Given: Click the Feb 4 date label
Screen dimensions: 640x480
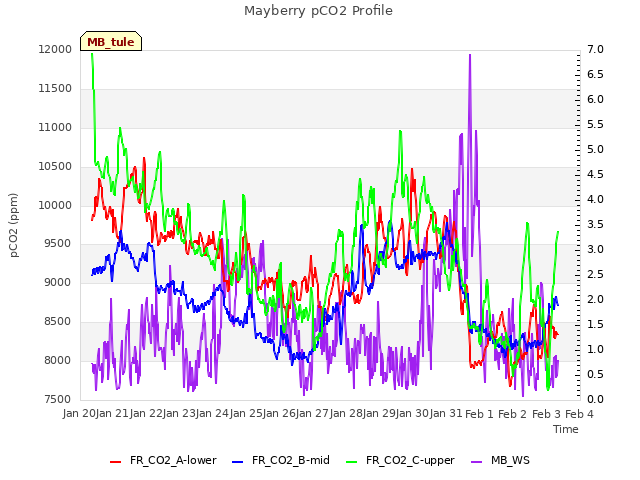Looking at the screenshot, I should click(579, 414).
